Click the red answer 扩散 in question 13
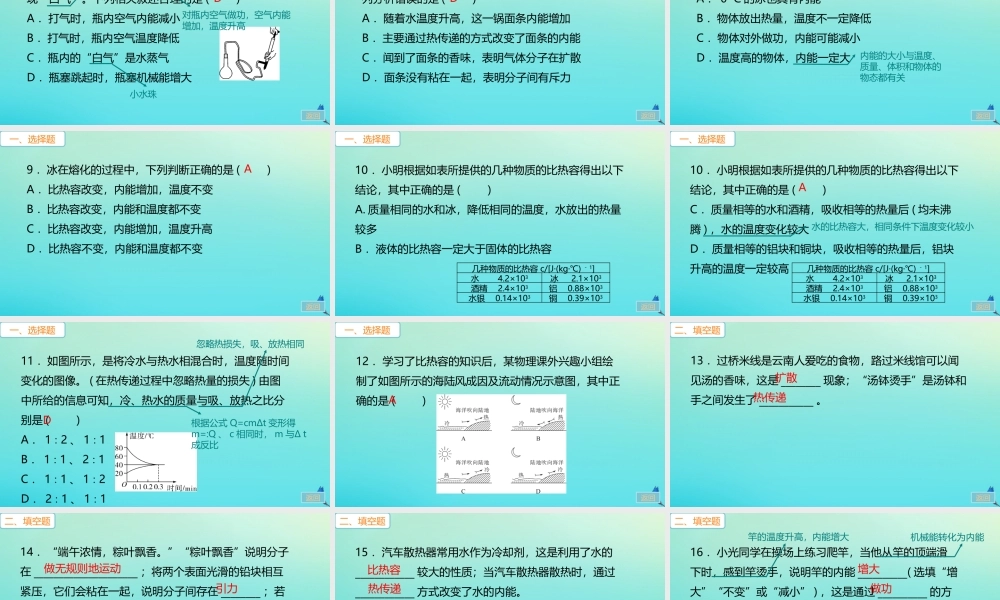 point(787,377)
